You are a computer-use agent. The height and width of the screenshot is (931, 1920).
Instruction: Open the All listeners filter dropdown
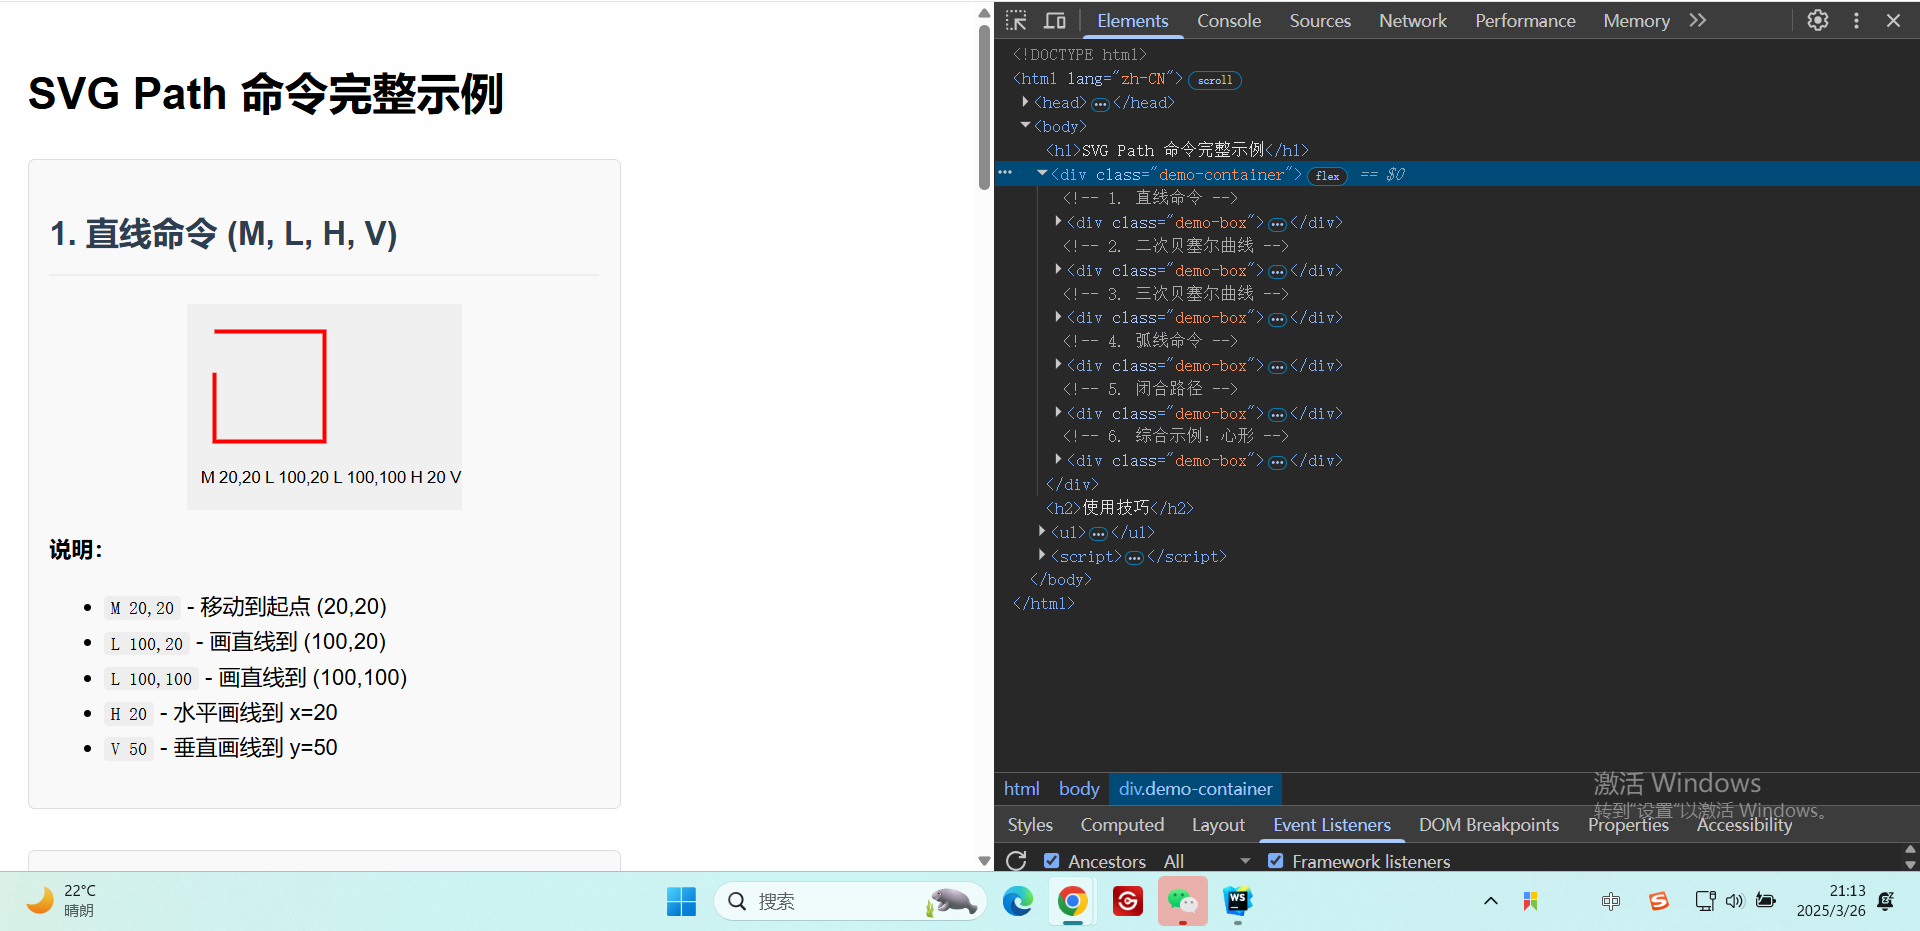pos(1207,860)
